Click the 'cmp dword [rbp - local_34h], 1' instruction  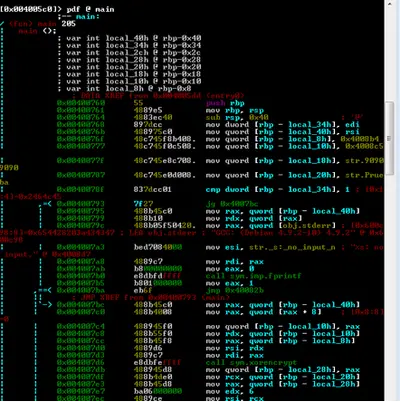click(278, 189)
